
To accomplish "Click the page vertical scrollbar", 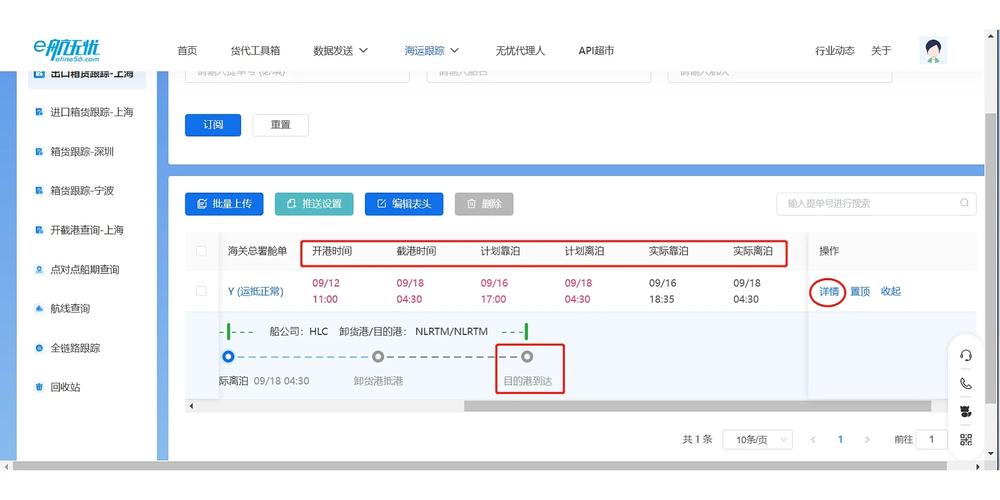I will [990, 259].
